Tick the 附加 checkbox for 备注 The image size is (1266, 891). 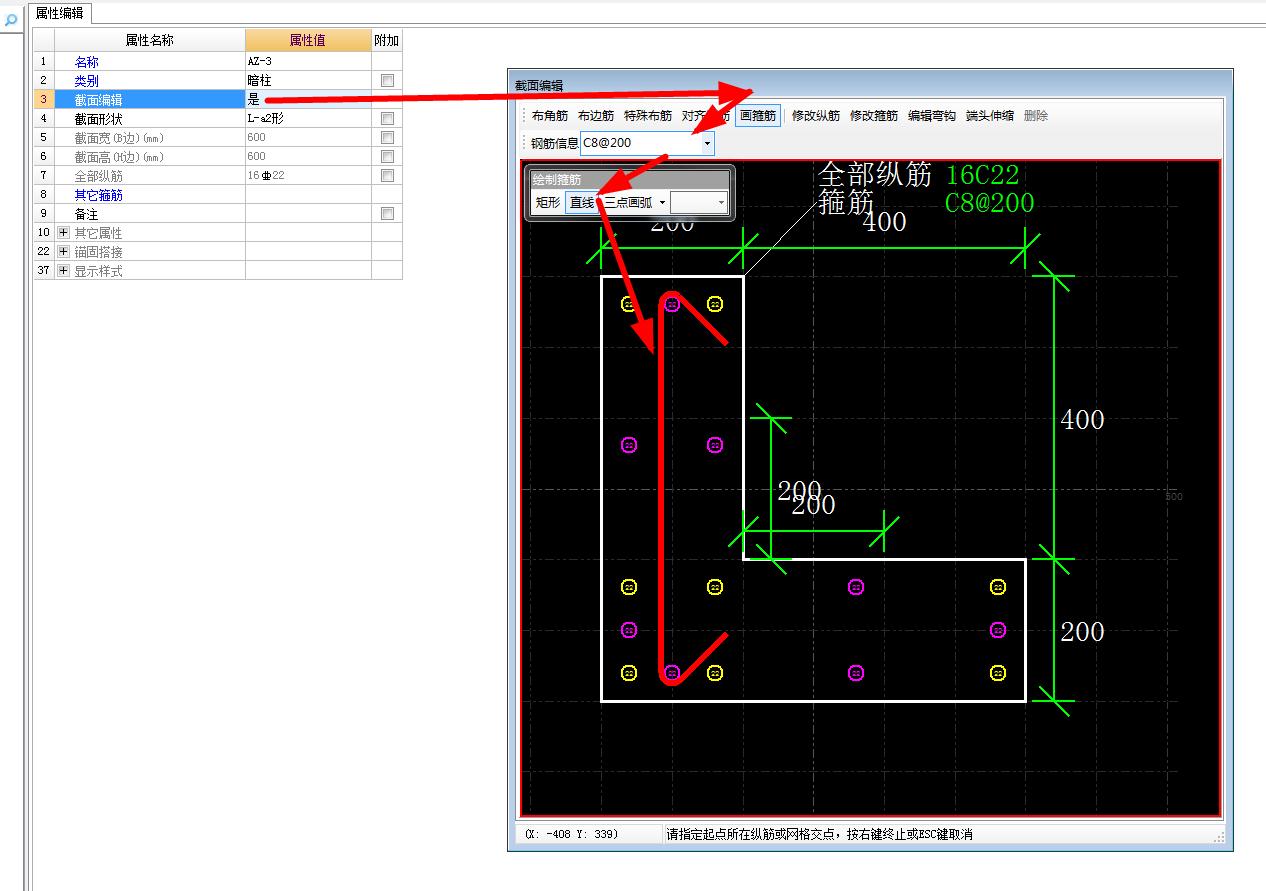point(387,213)
